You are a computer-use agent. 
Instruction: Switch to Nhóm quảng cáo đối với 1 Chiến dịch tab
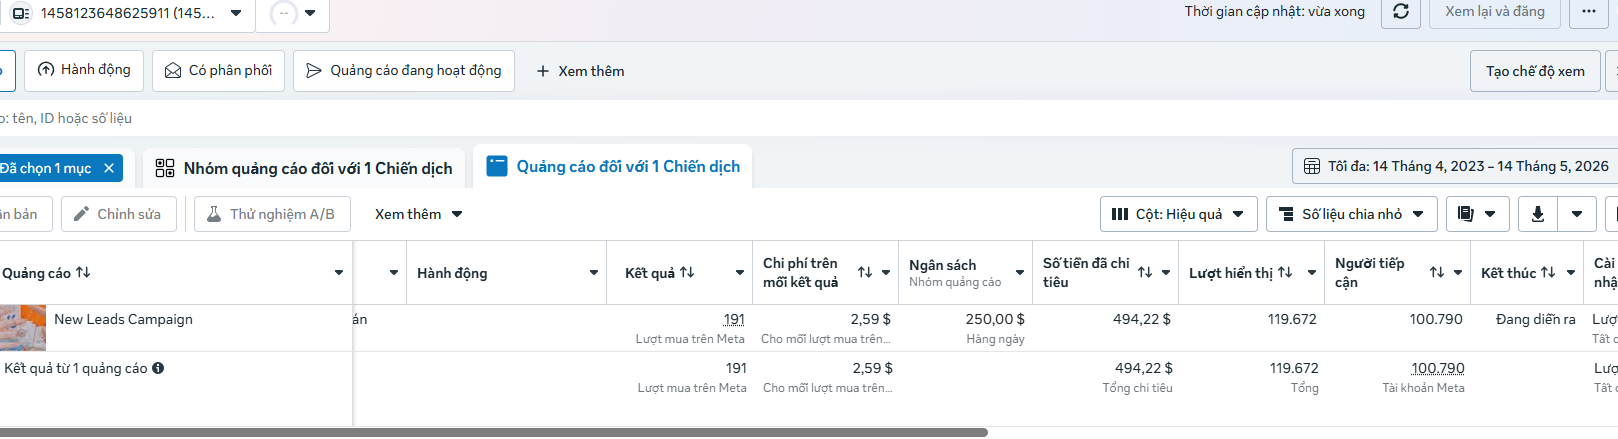pyautogui.click(x=304, y=168)
